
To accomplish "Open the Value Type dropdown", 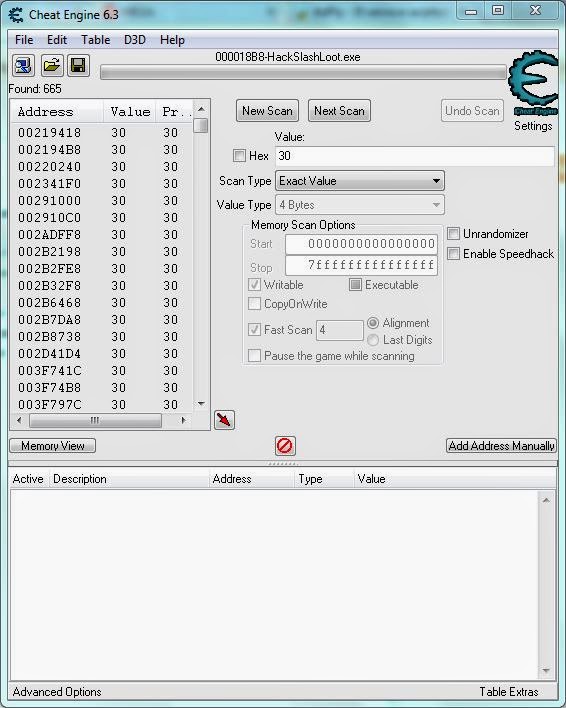I will click(360, 205).
